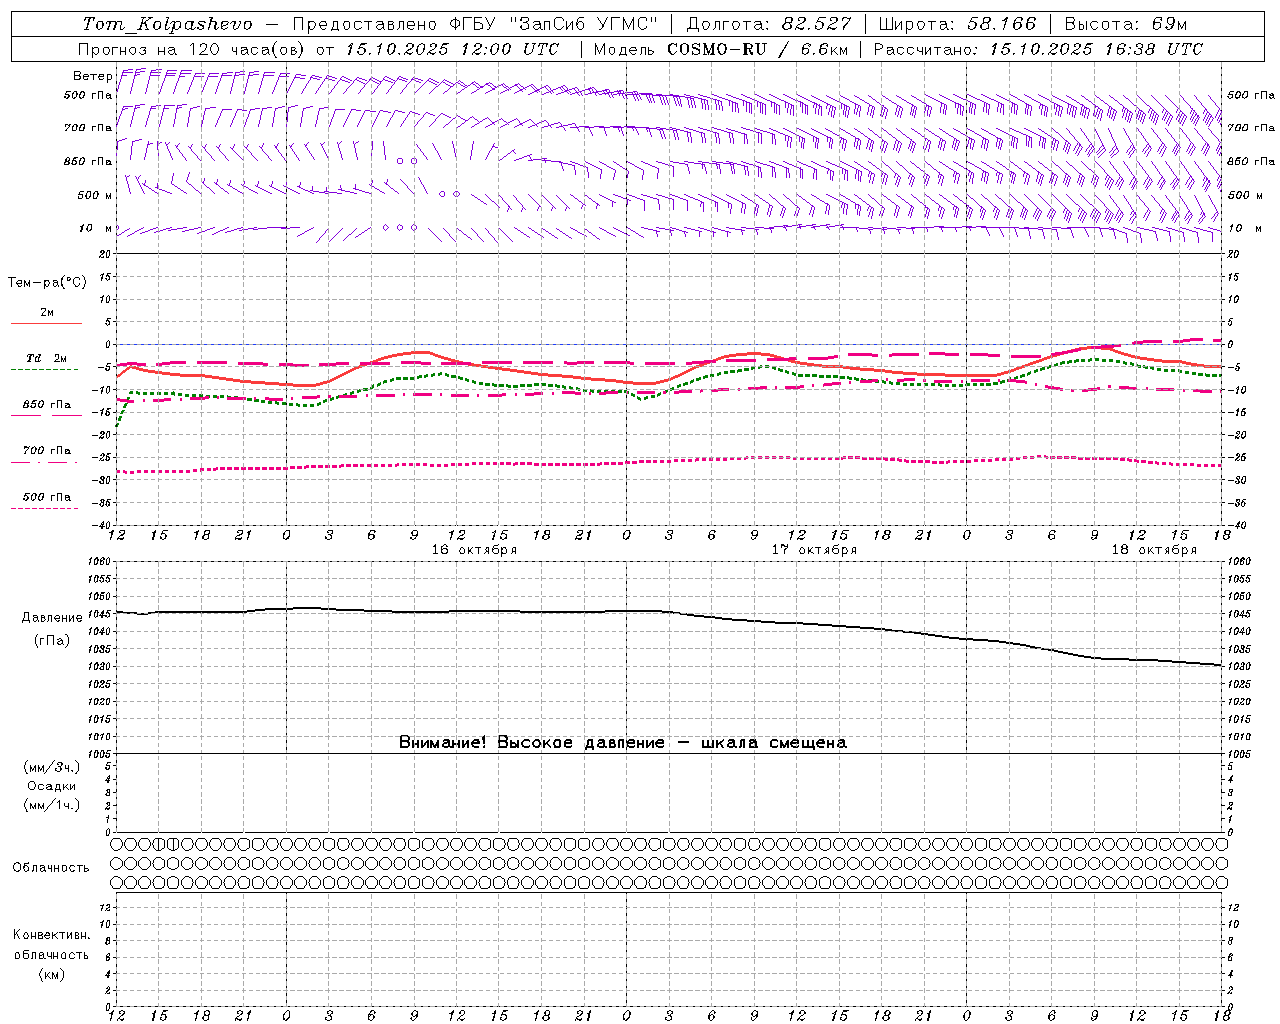Viewport: 1280px width, 1024px height.
Task: Click the red 2м line sample in the legend
Action: (x=46, y=323)
